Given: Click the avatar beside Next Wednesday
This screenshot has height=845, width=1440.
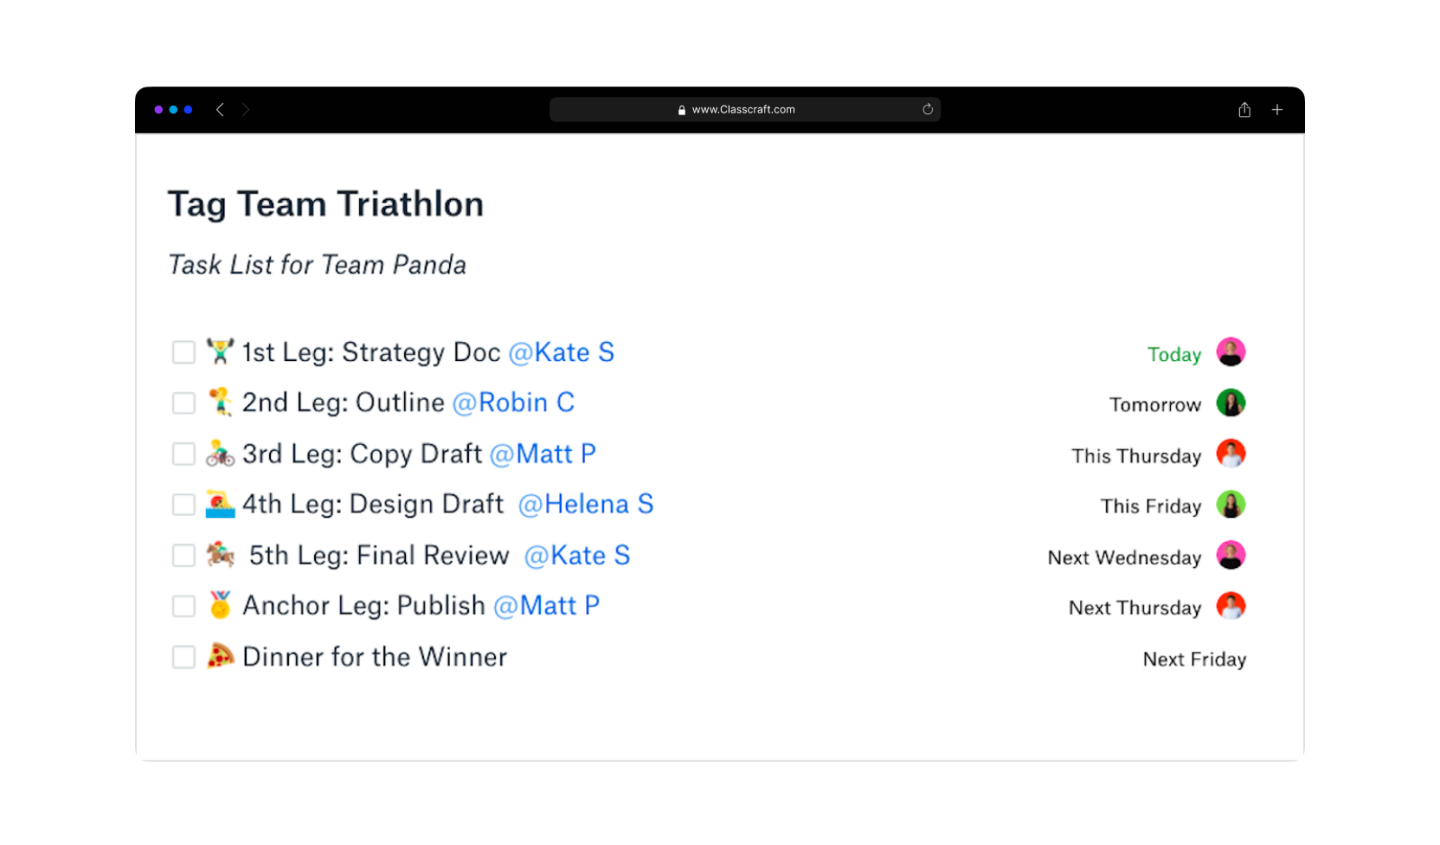Looking at the screenshot, I should point(1230,555).
